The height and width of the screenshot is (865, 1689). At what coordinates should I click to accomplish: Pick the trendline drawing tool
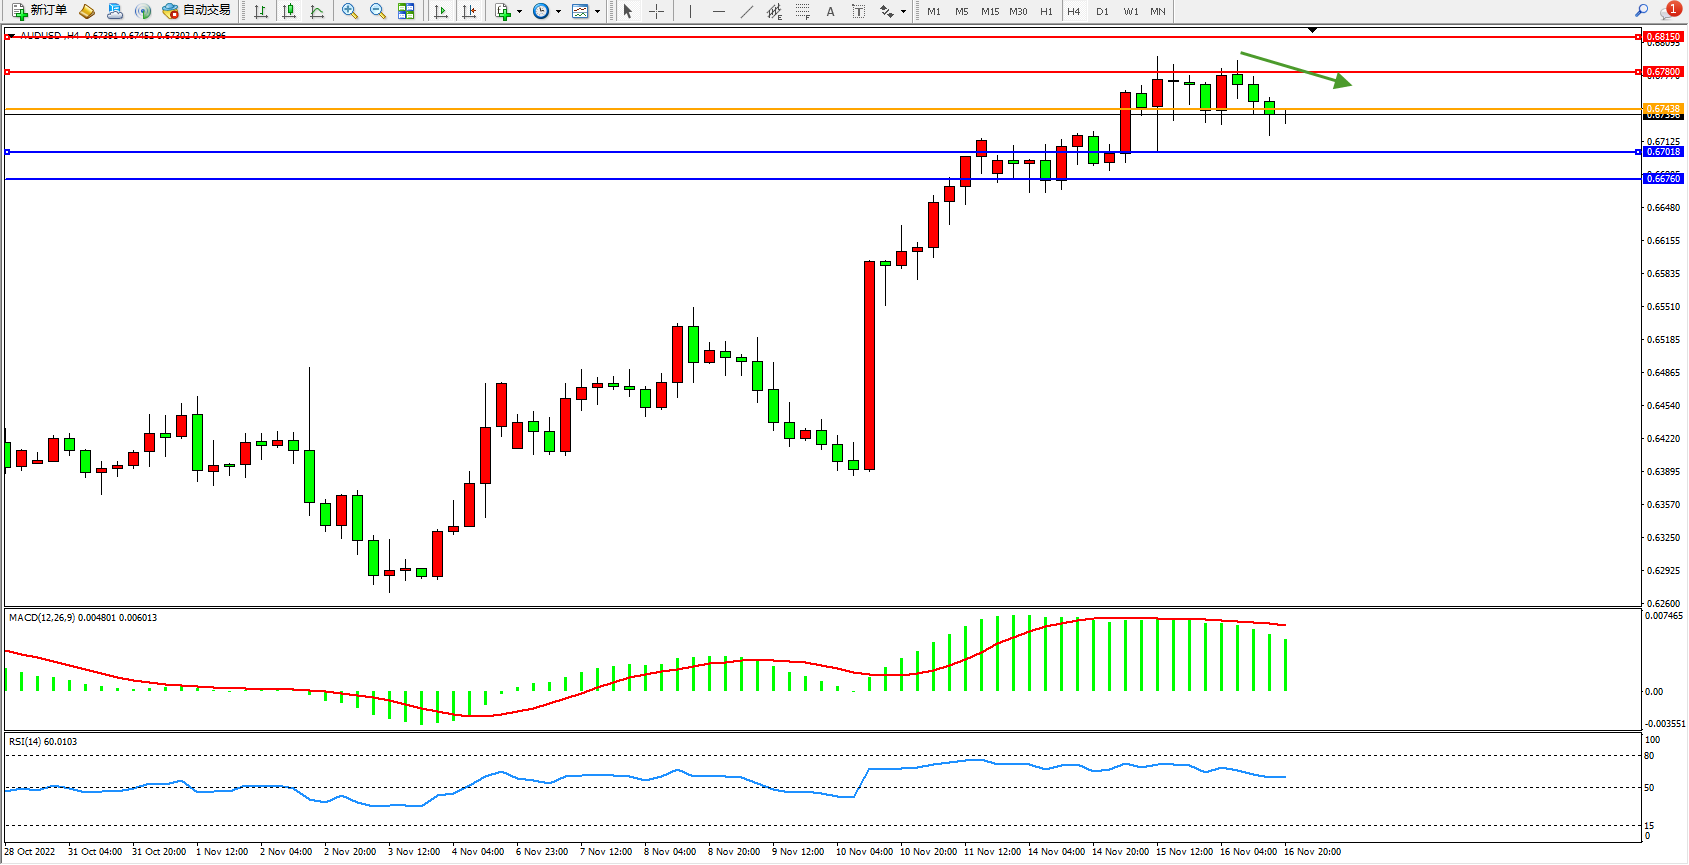(747, 11)
